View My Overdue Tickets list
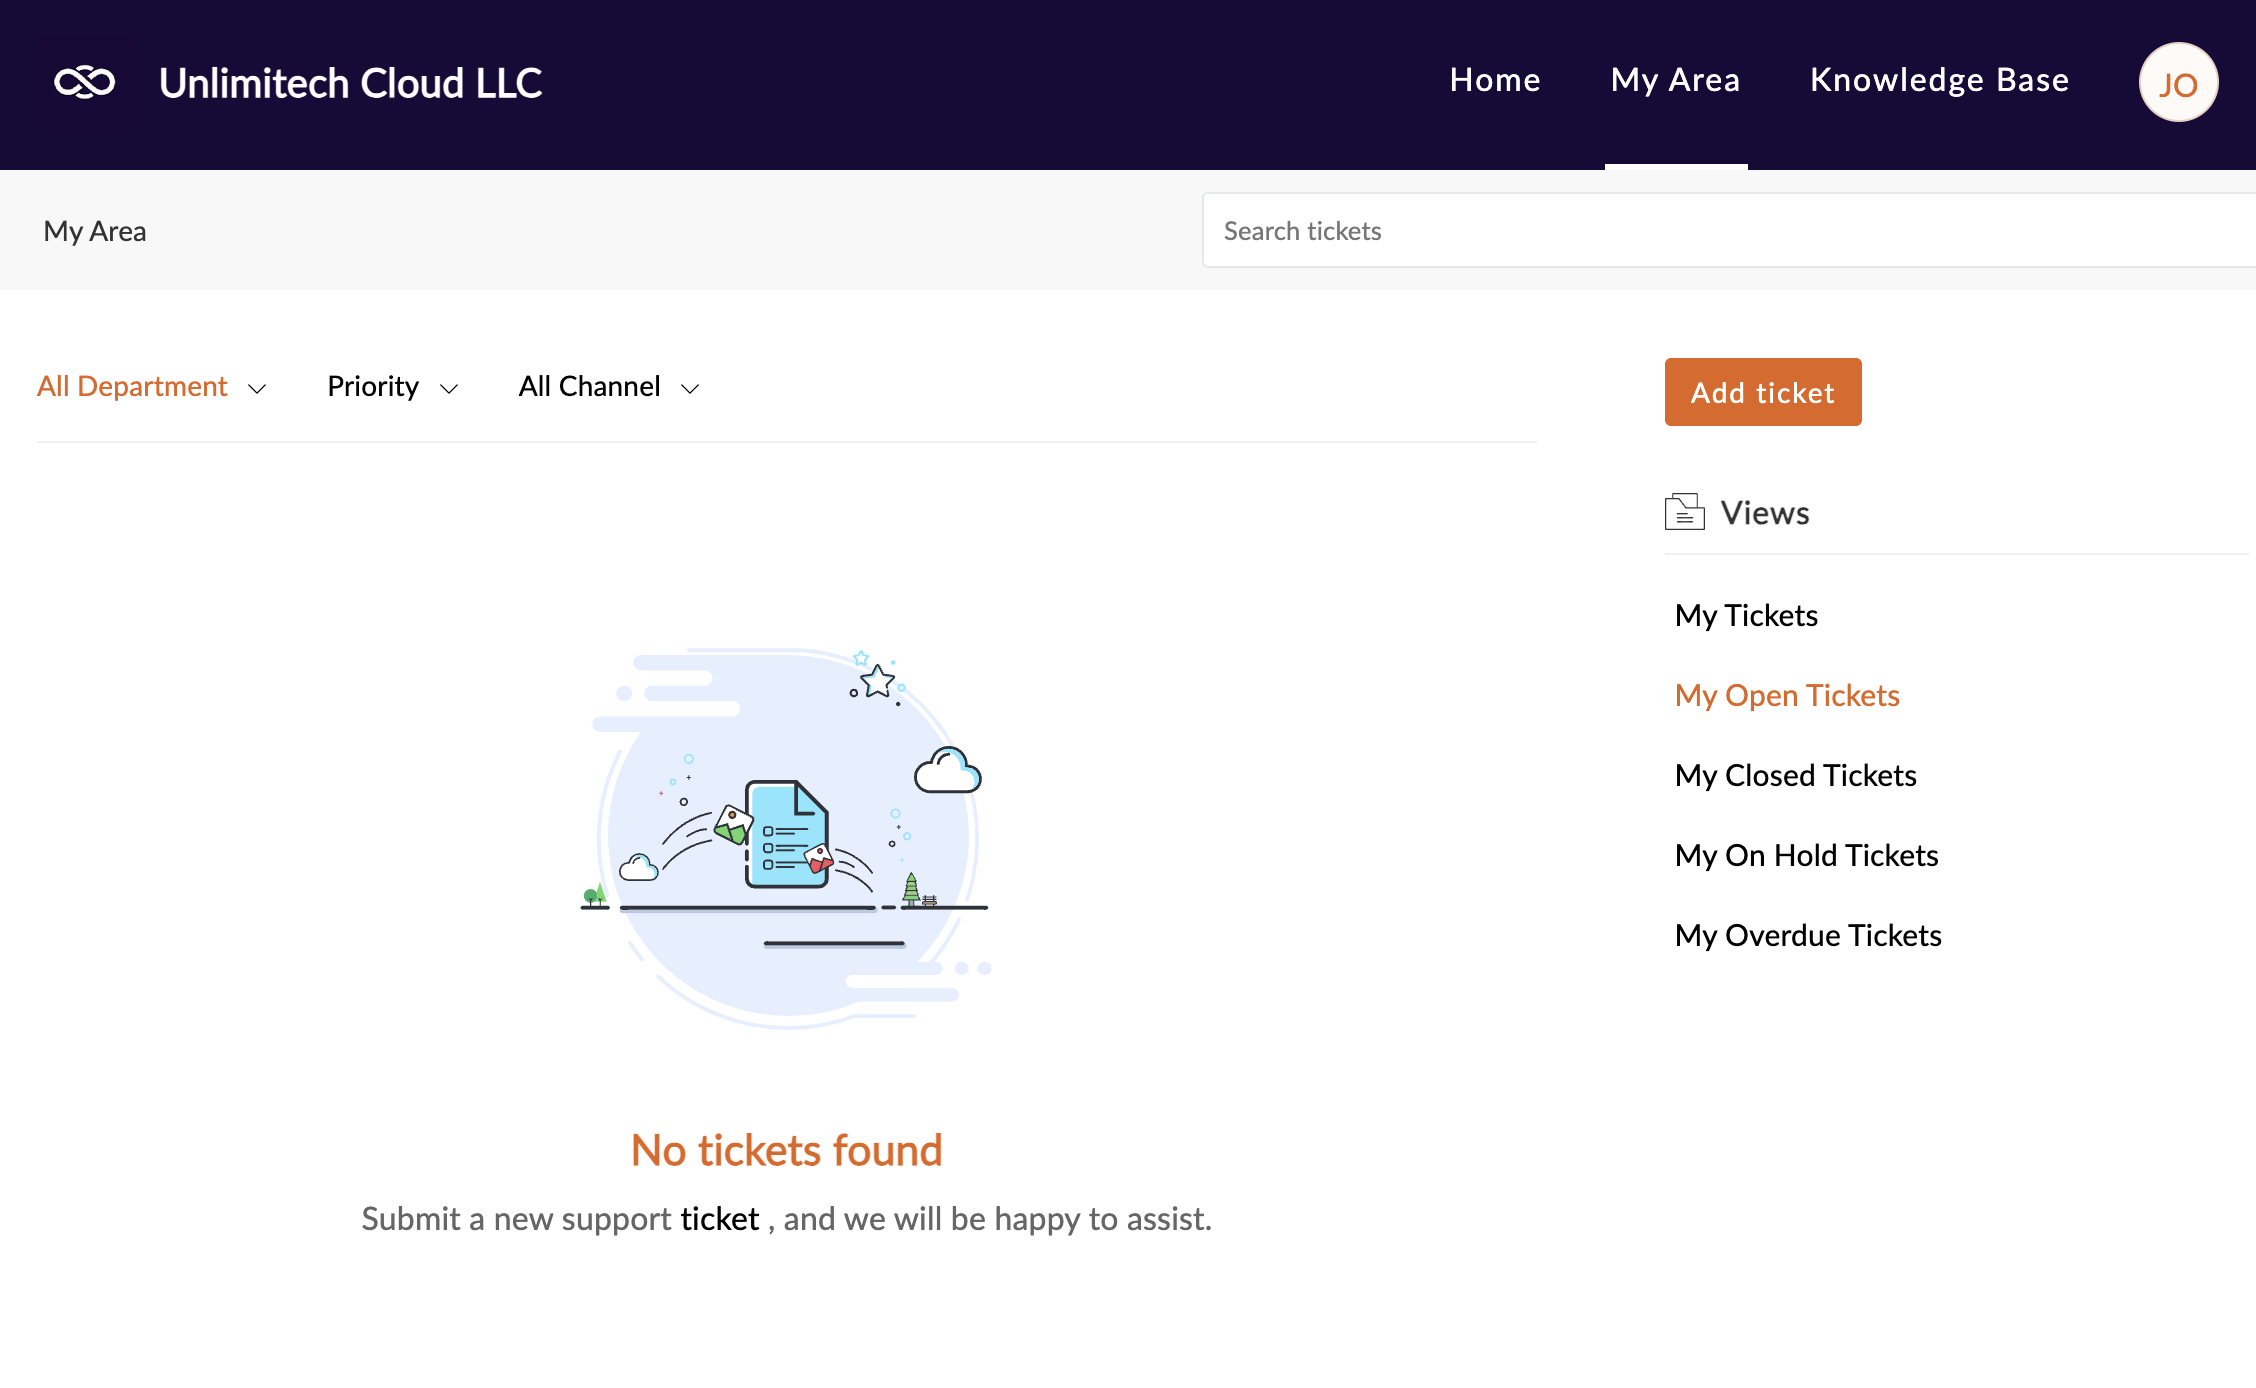2256x1388 pixels. pyautogui.click(x=1808, y=935)
